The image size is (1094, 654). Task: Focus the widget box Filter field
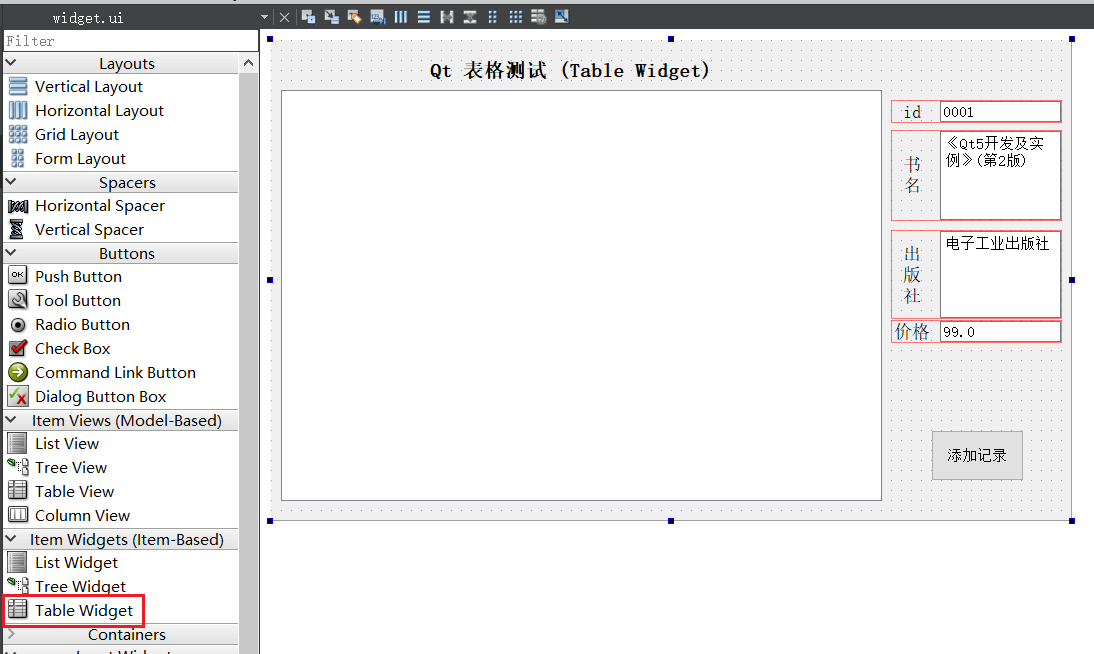point(131,41)
